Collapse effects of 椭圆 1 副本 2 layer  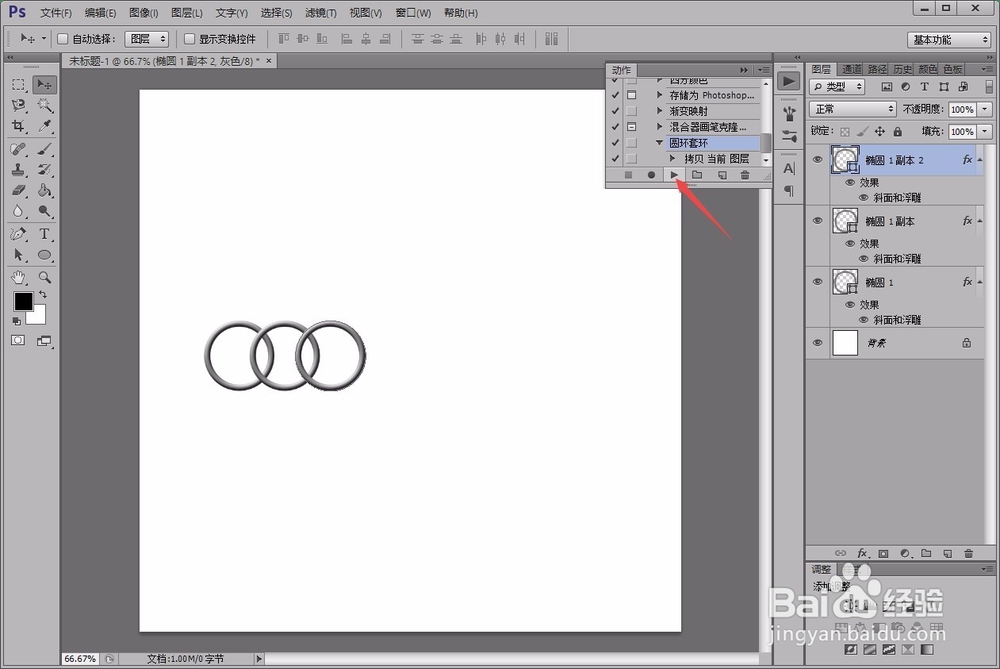980,159
